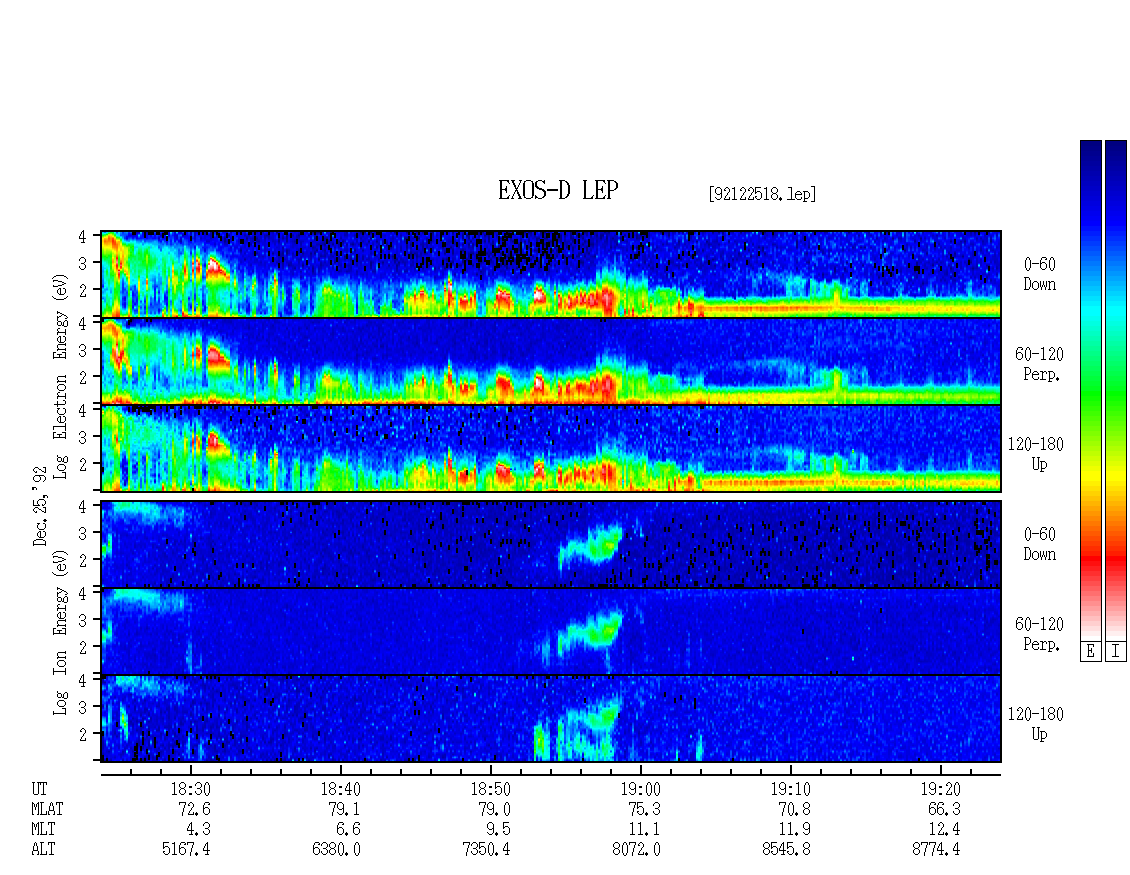
Task: Click the ion 60-120 Perp. spectrogram panel
Action: (x=551, y=631)
